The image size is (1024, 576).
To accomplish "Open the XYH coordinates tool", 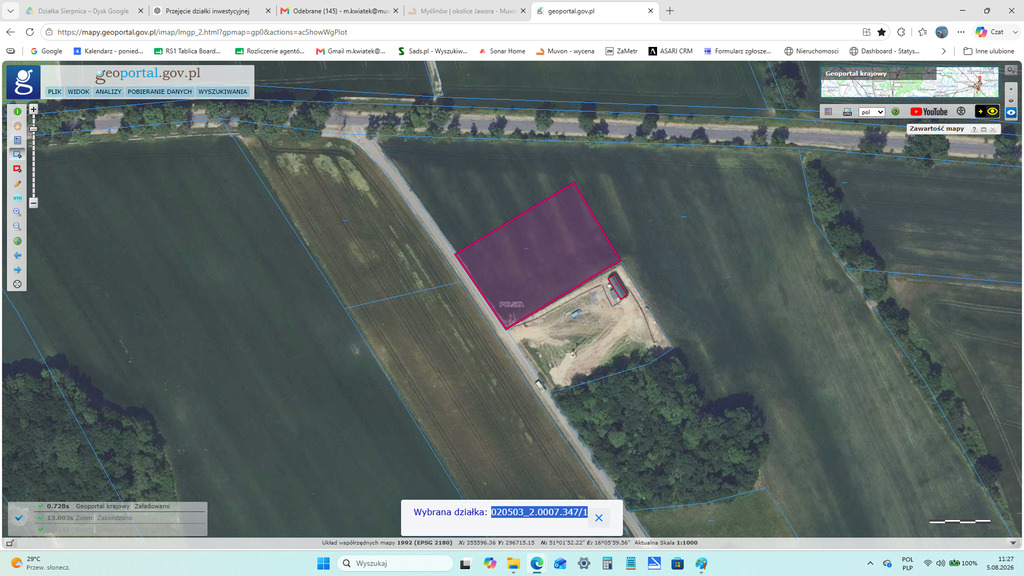I will tap(18, 198).
